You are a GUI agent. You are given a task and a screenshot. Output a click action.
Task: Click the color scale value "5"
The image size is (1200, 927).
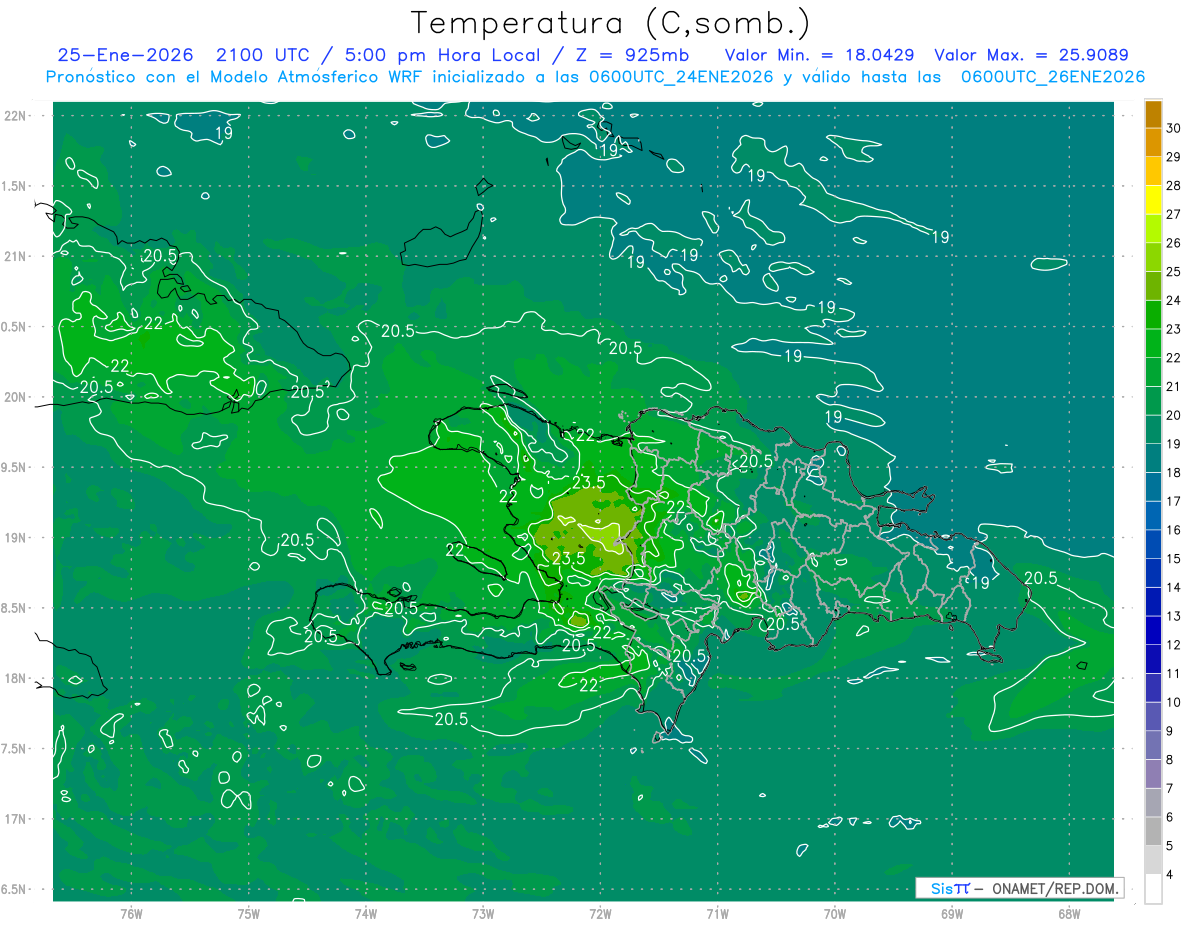1170,846
